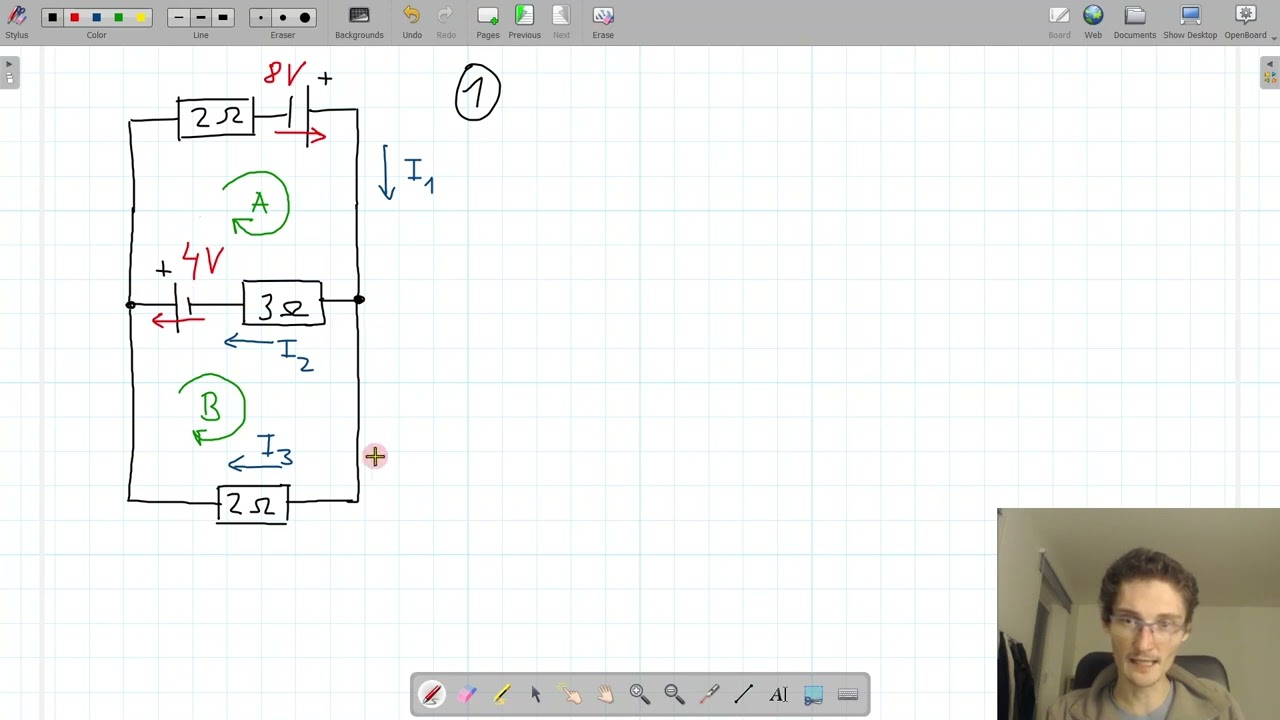Open the virtual keyboard
The image size is (1280, 720).
point(848,694)
